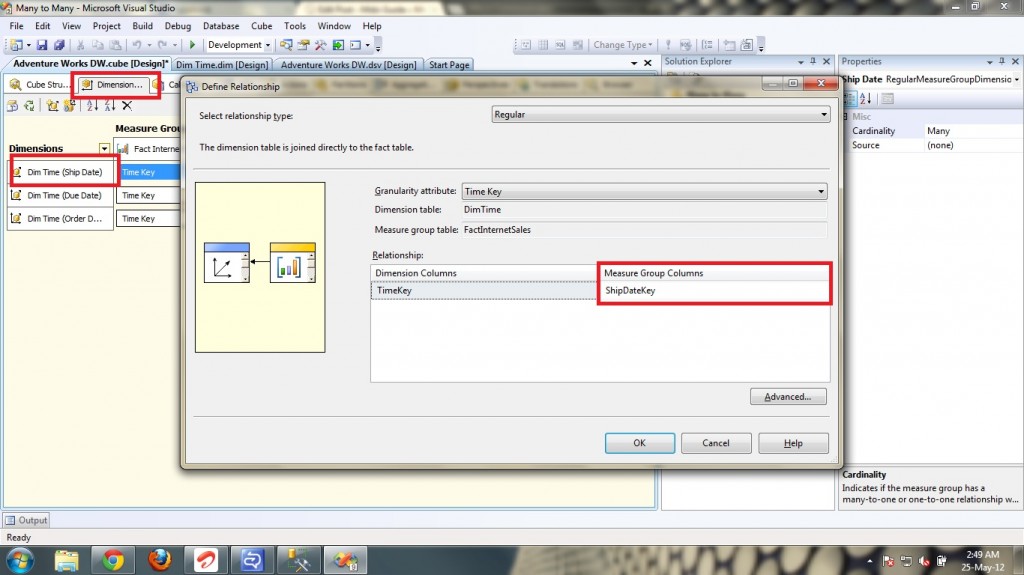Open Google Chrome from the taskbar
1024x575 pixels.
coord(112,560)
